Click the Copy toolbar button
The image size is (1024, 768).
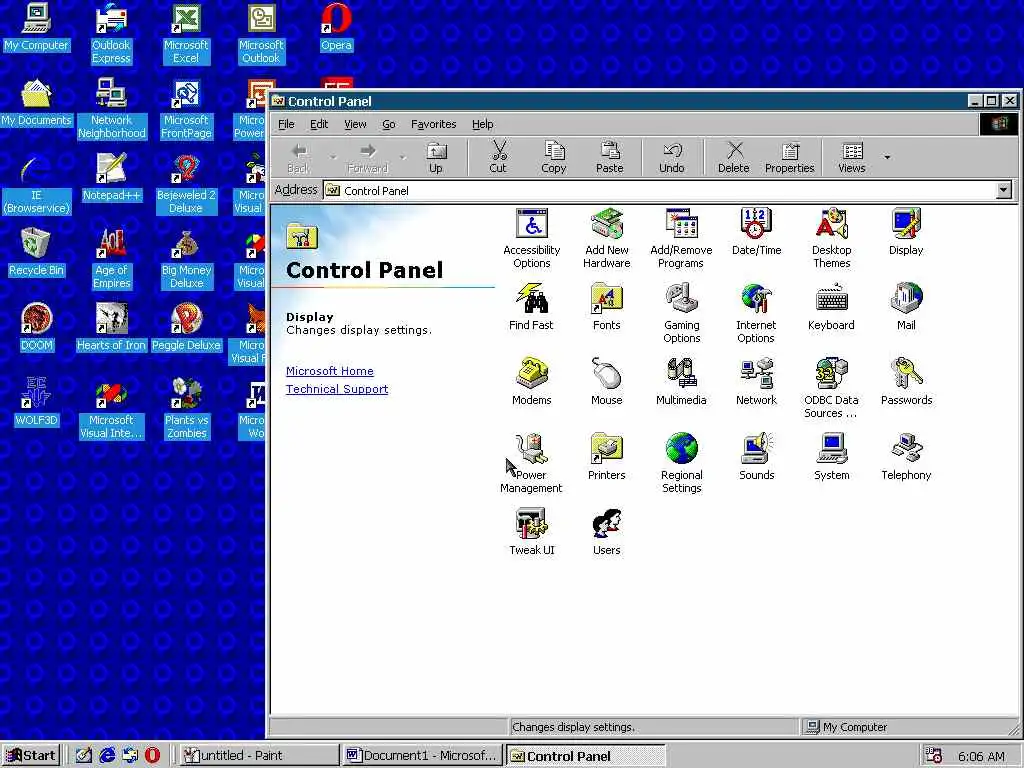pos(554,157)
